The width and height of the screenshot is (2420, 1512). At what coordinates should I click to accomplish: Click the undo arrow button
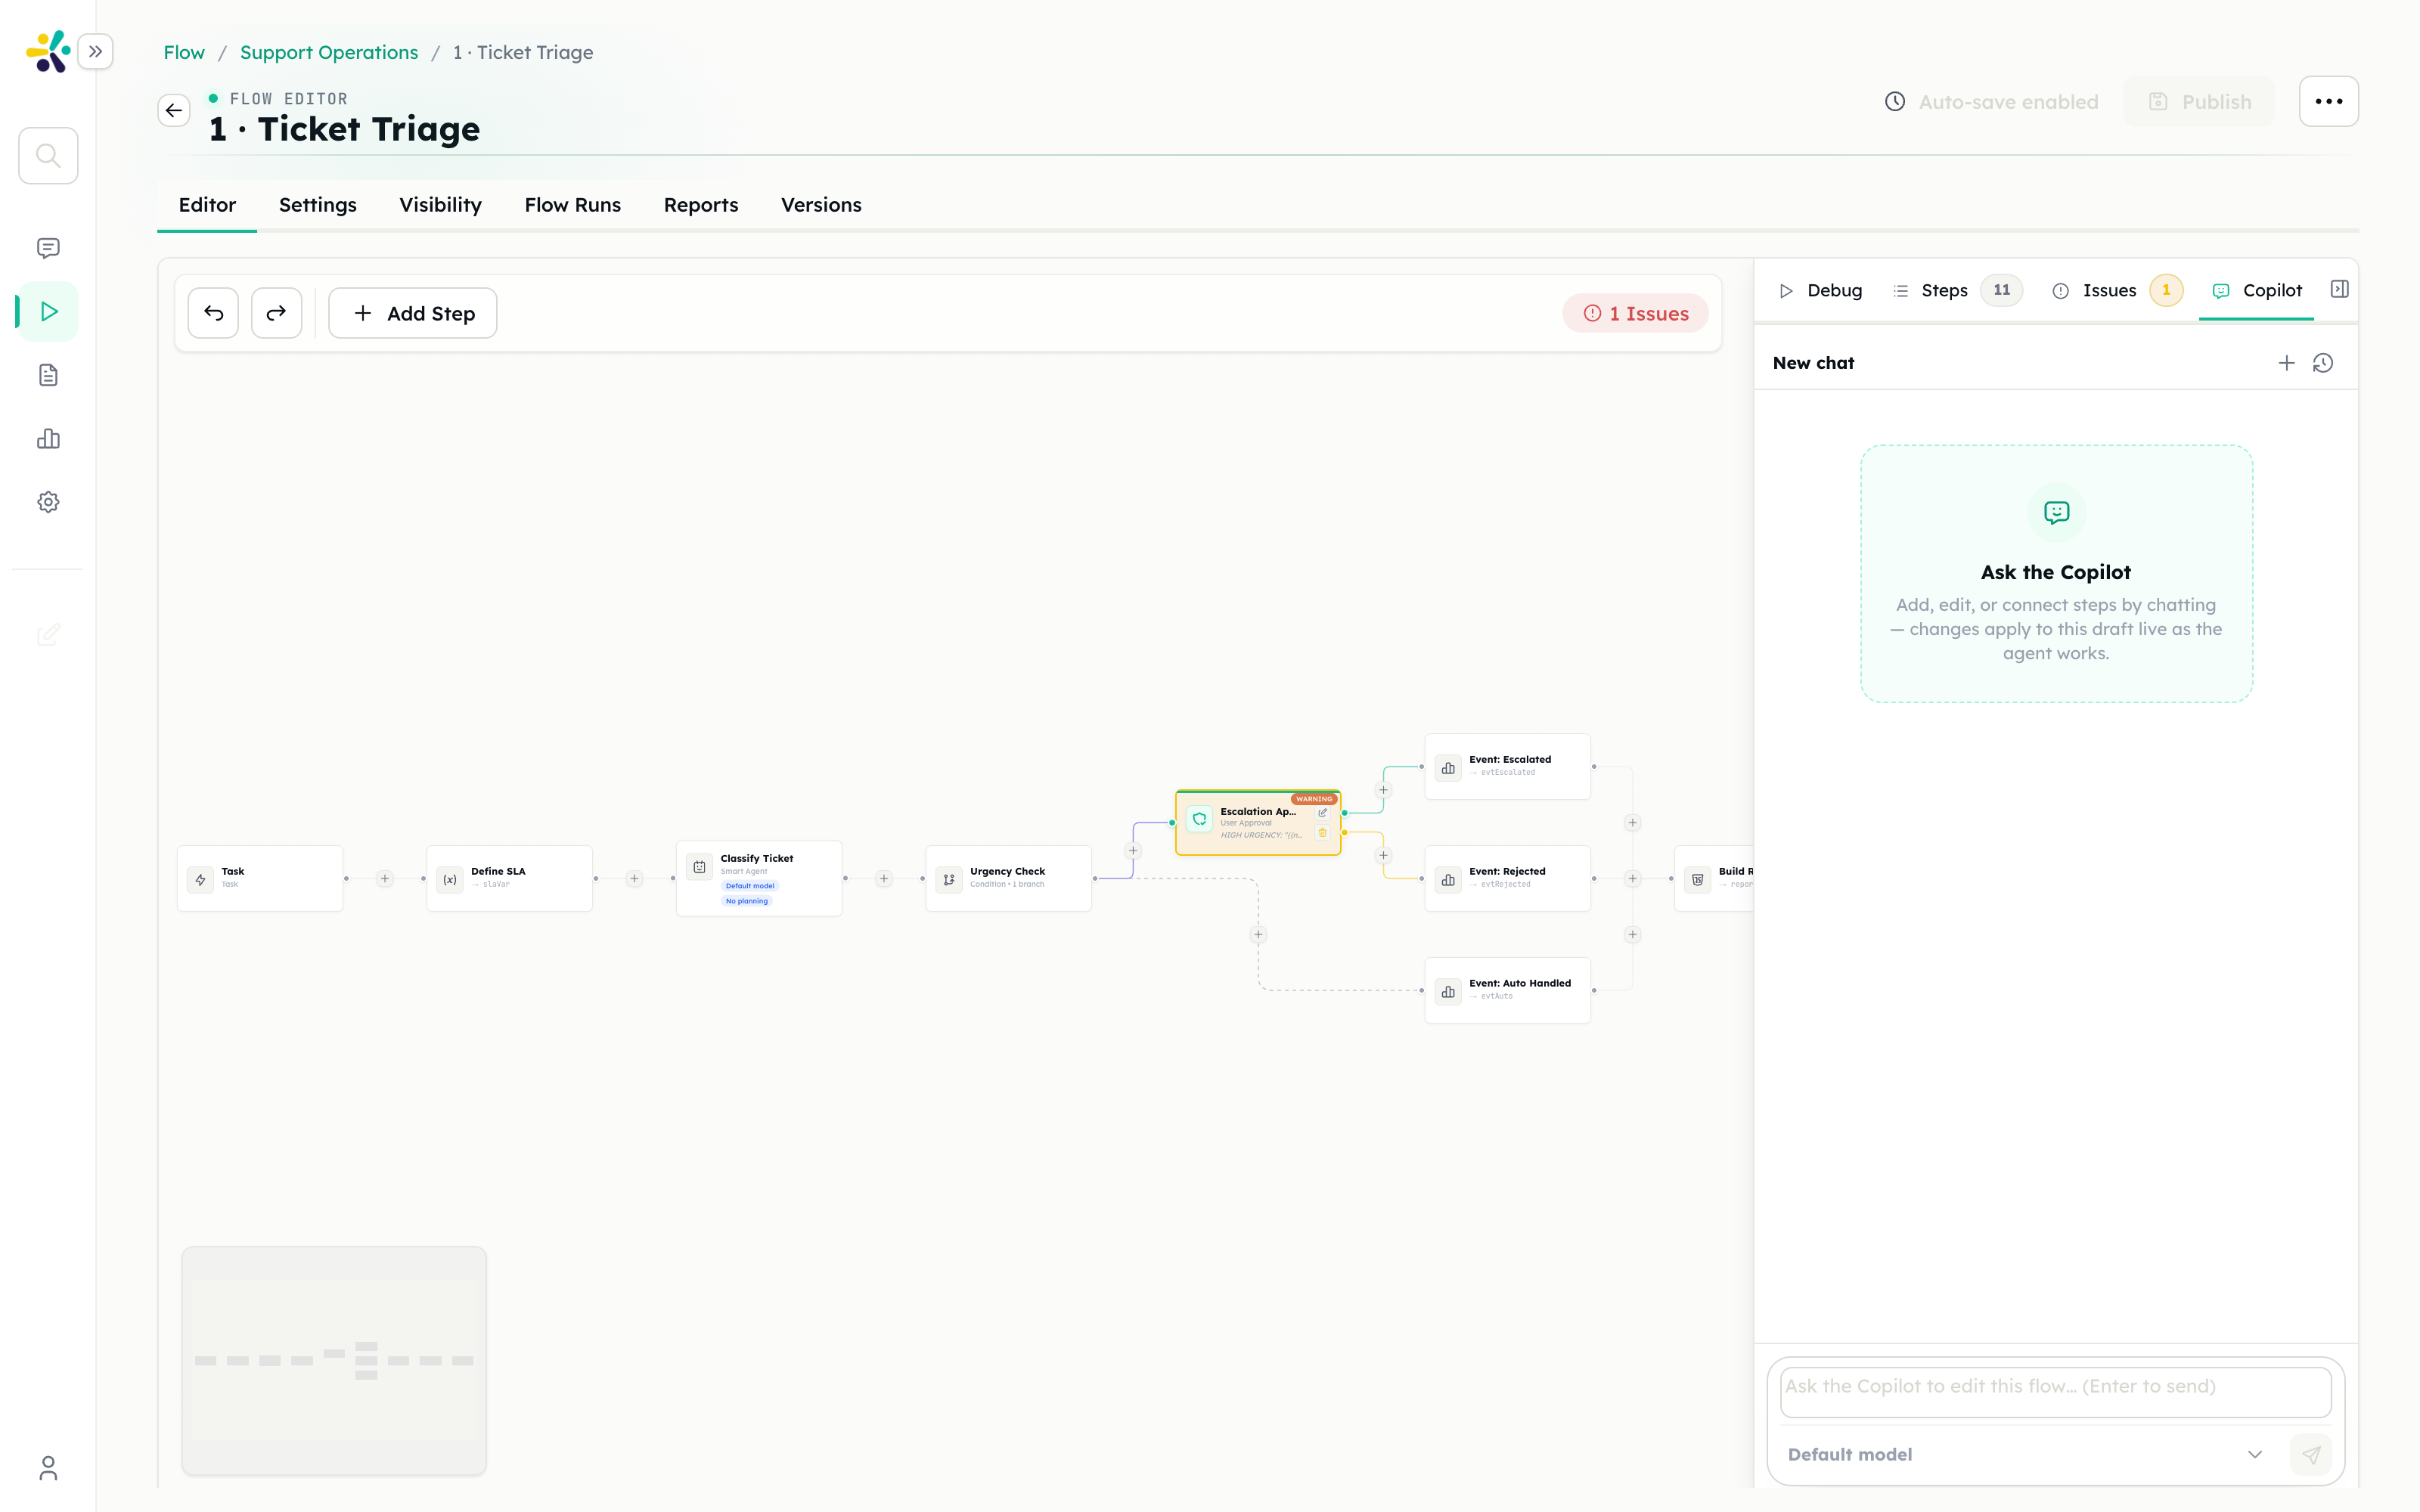tap(213, 313)
